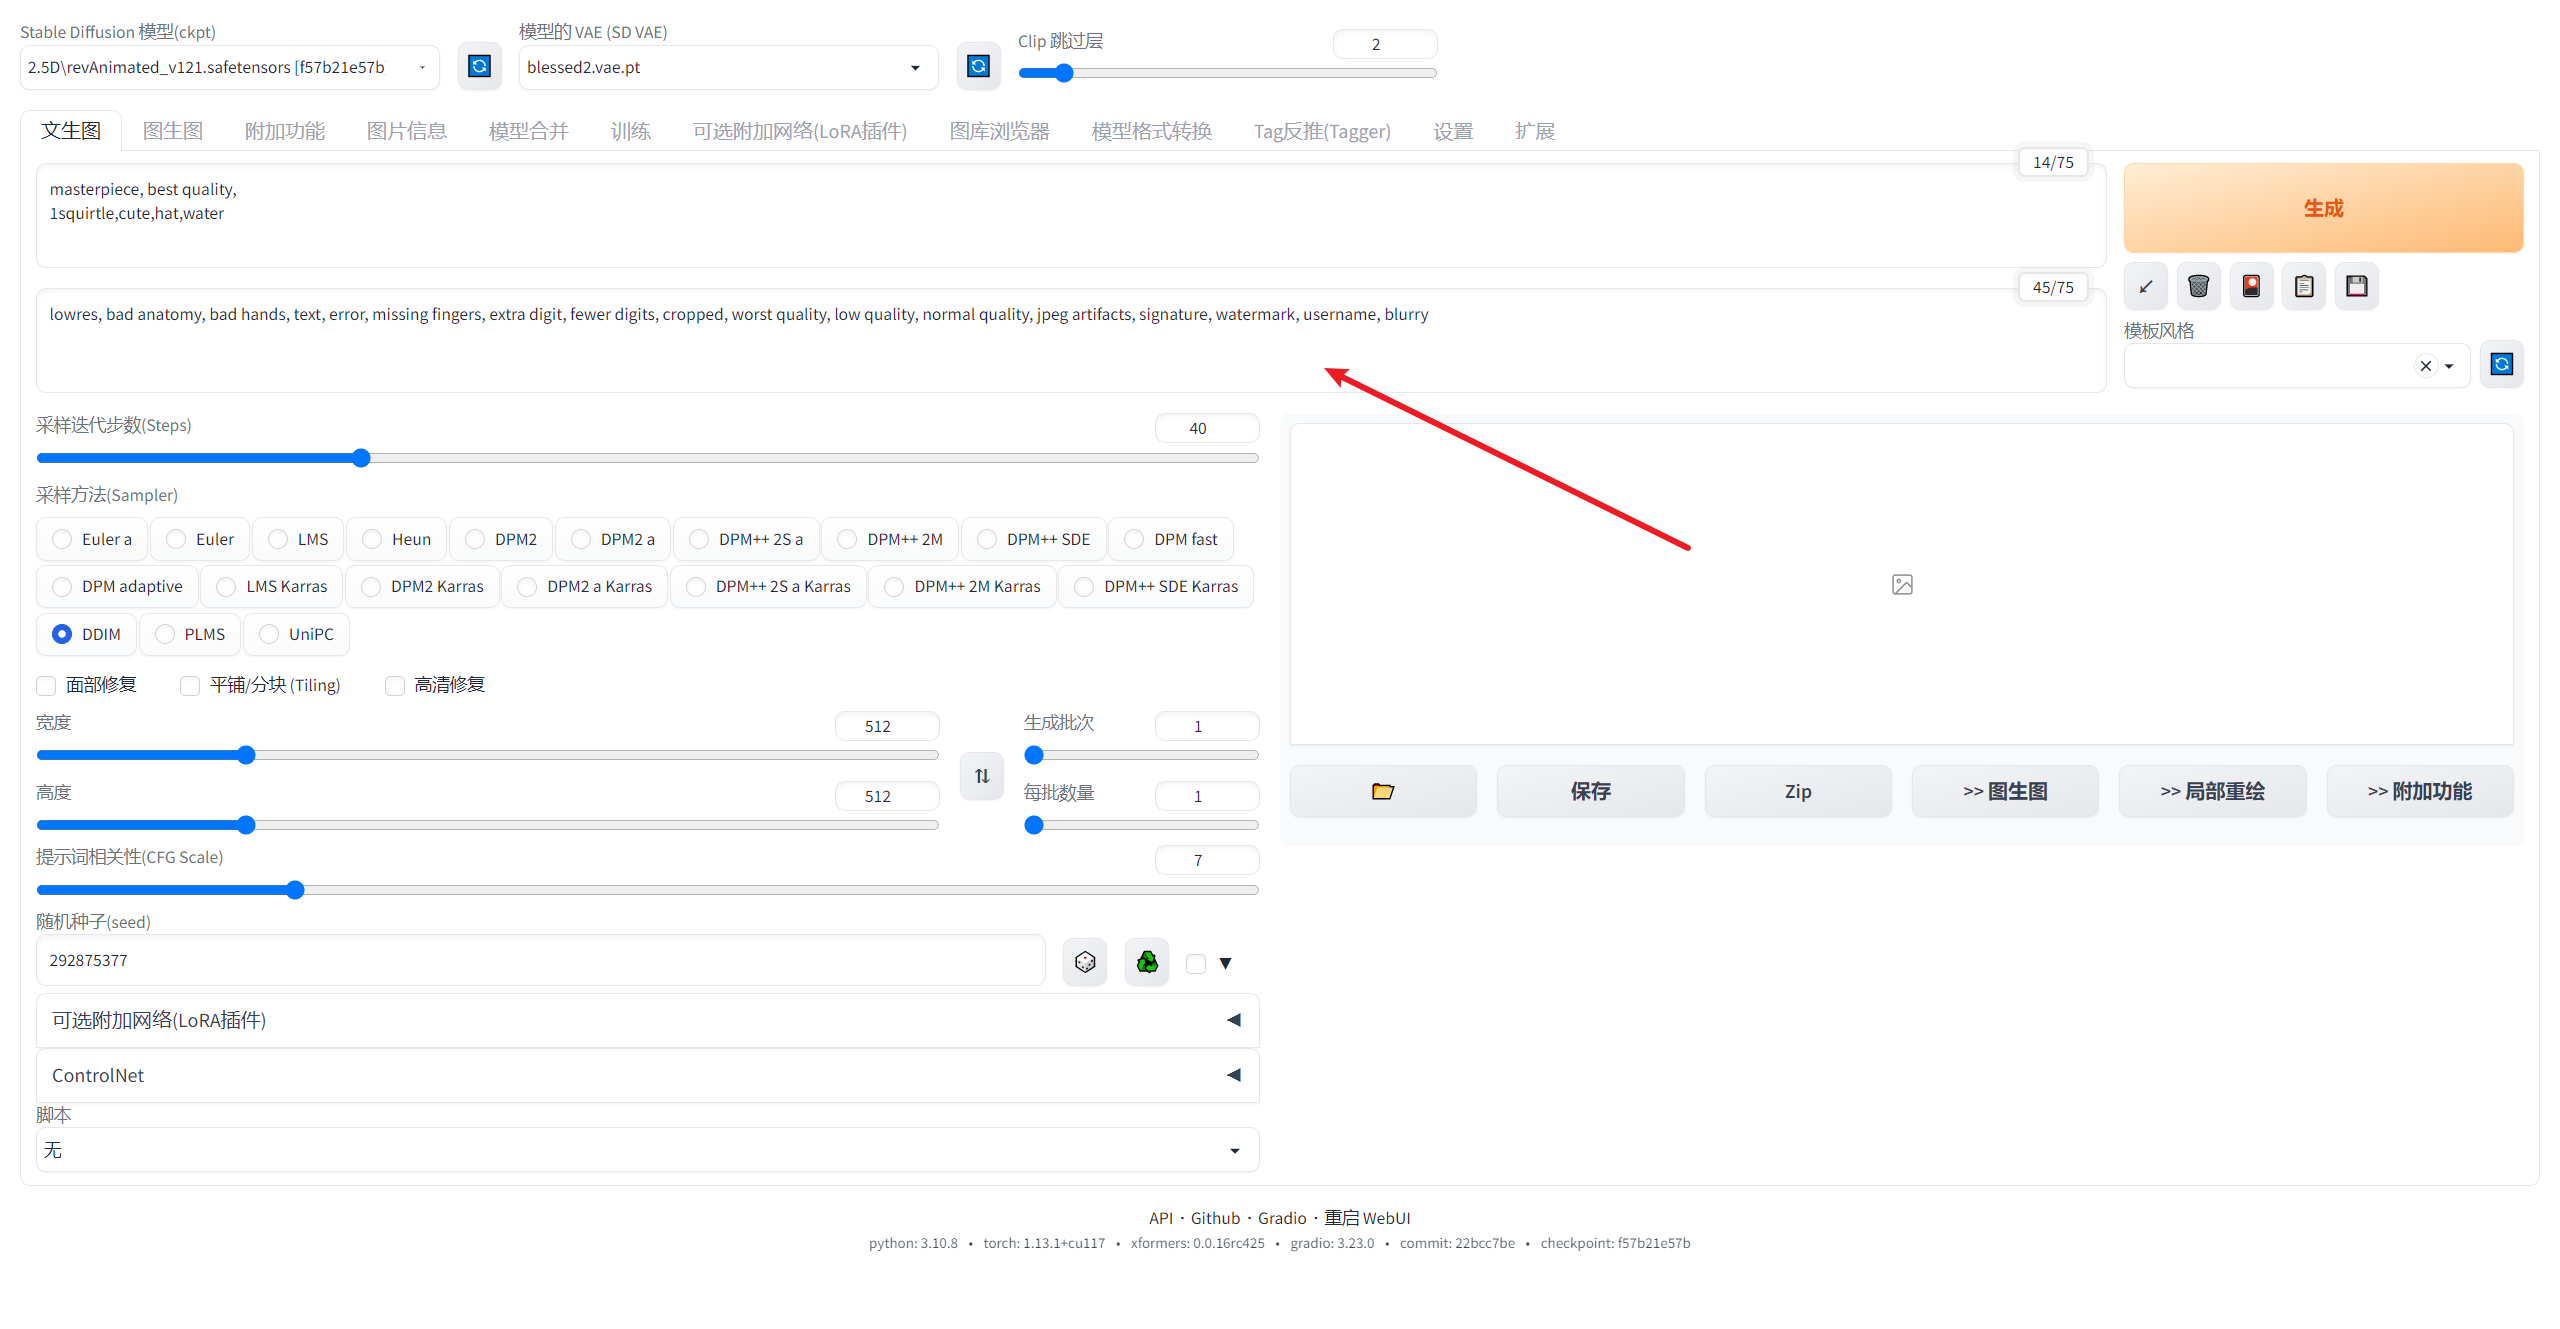Viewport: 2560px width, 1329px height.
Task: Click the Zip button
Action: pyautogui.click(x=1797, y=791)
